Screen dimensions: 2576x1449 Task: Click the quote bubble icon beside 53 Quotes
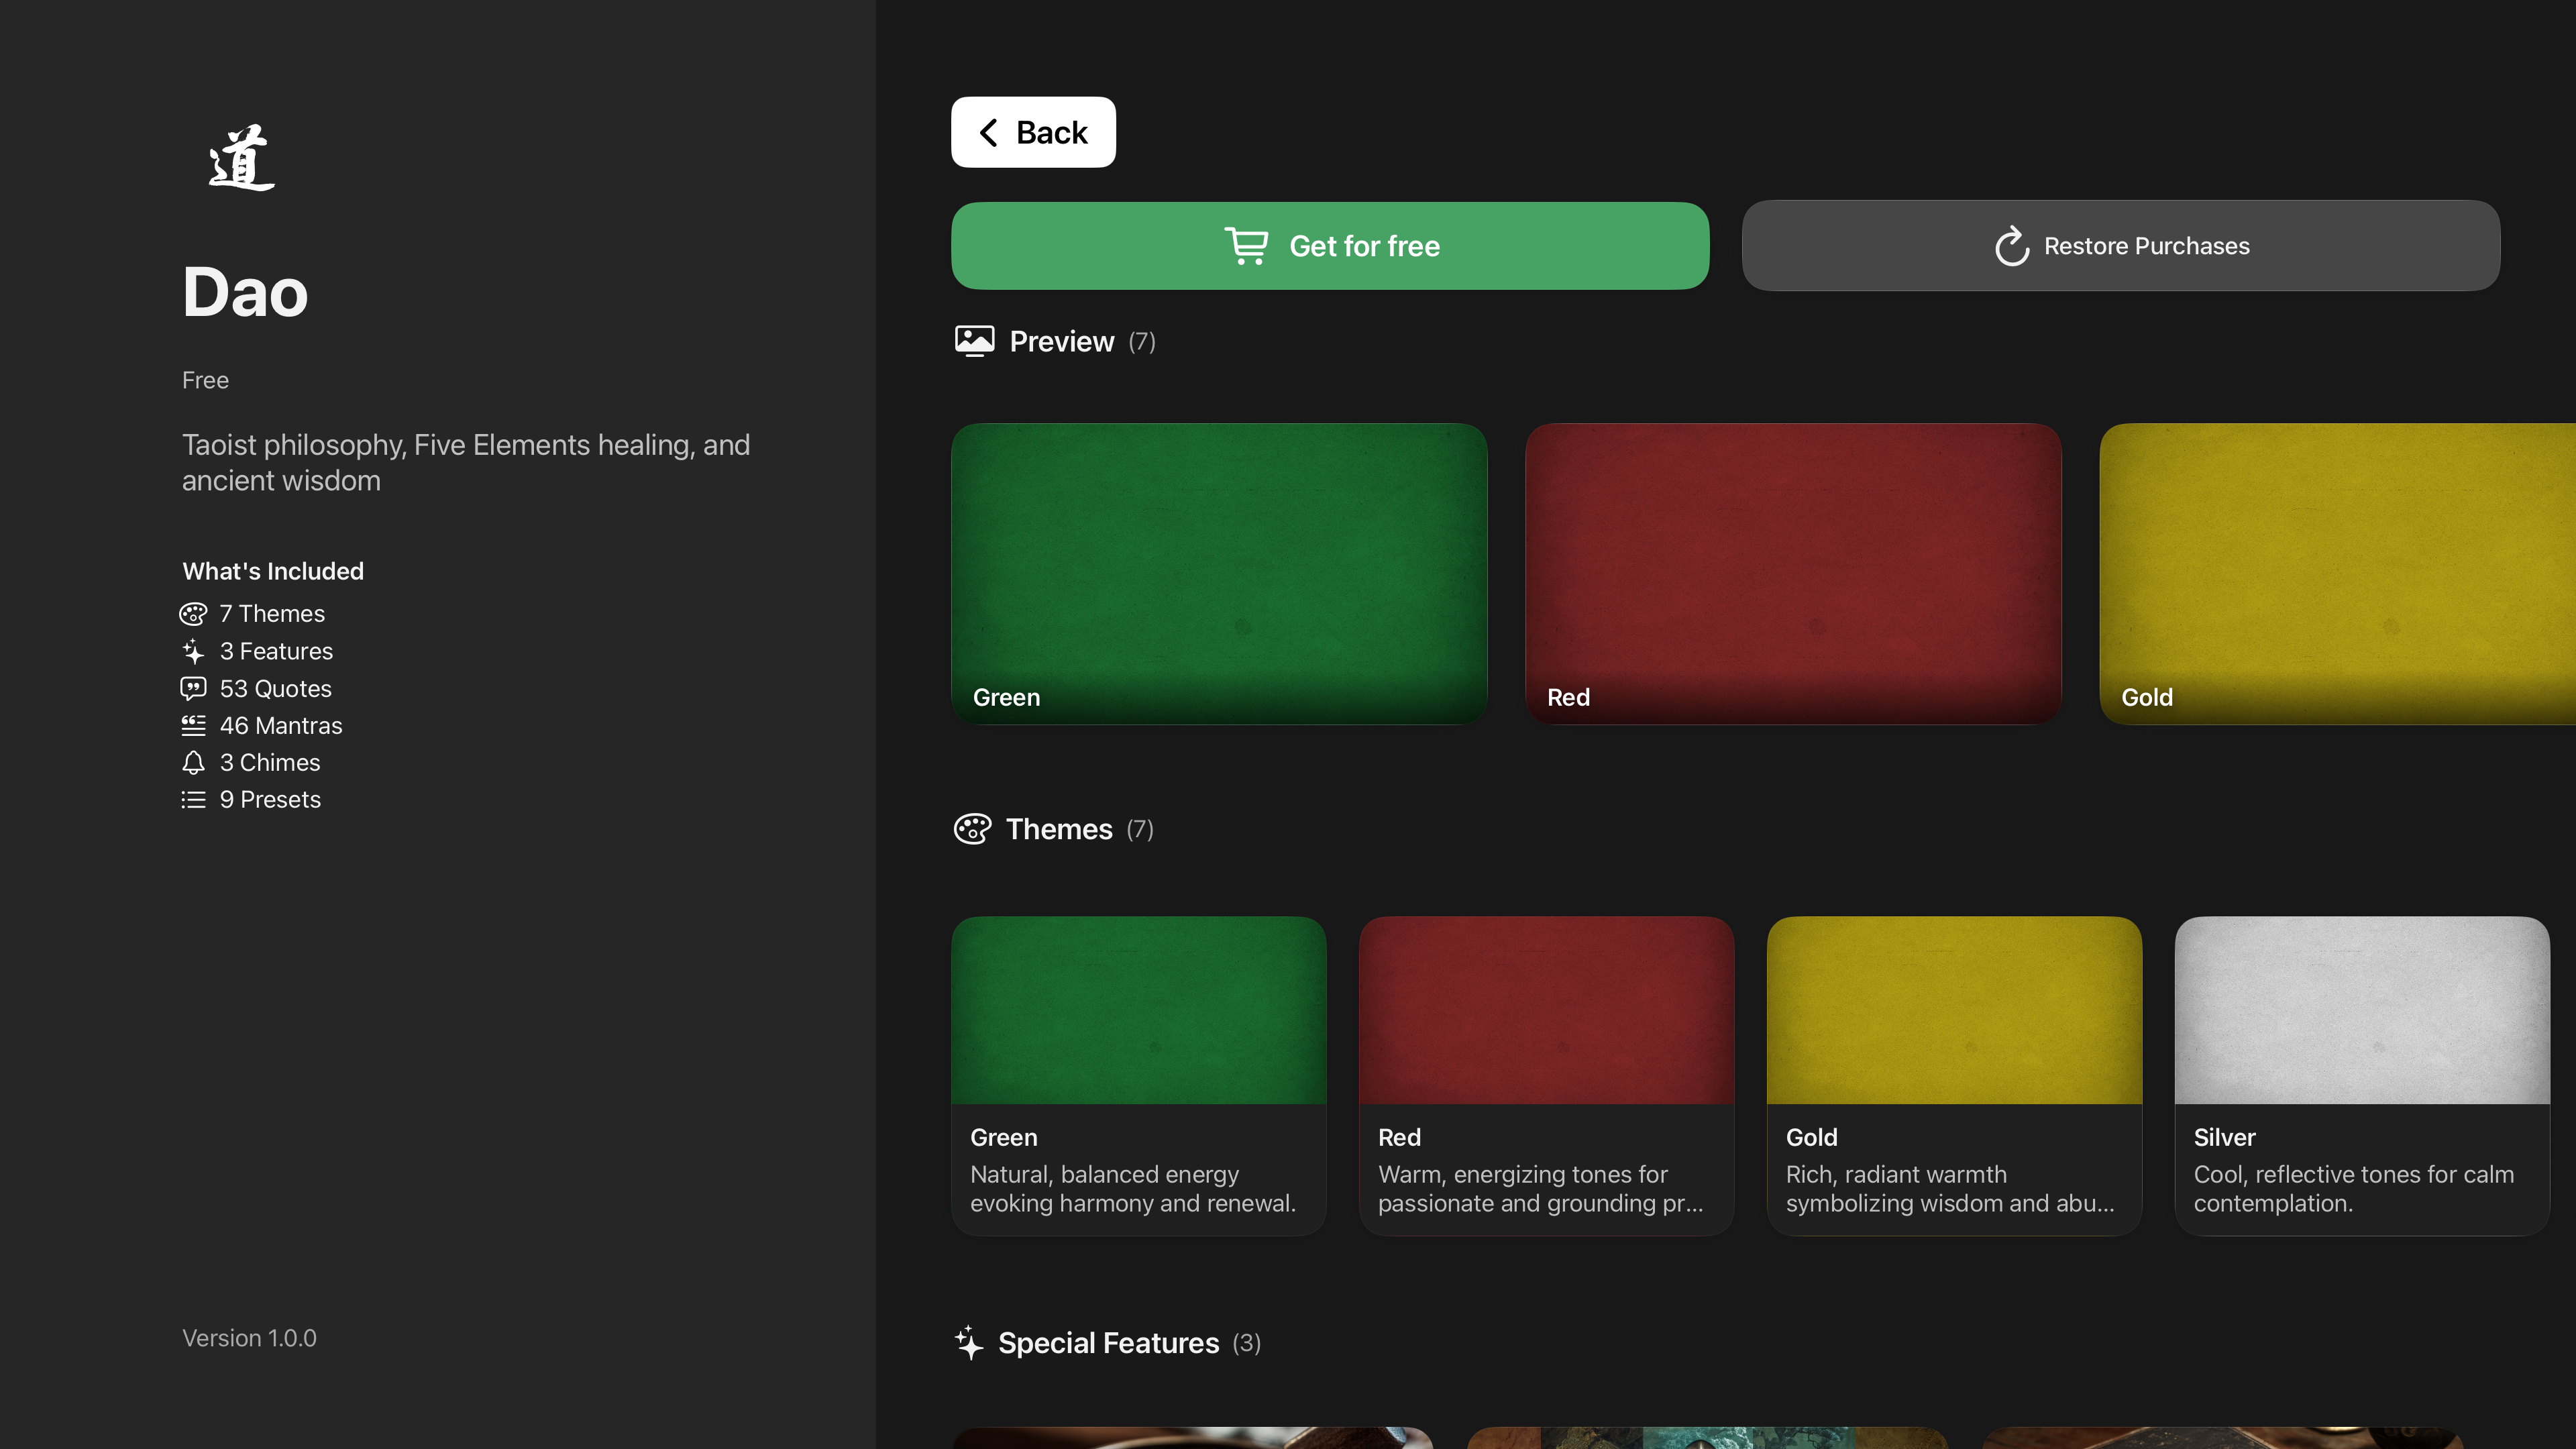point(193,688)
